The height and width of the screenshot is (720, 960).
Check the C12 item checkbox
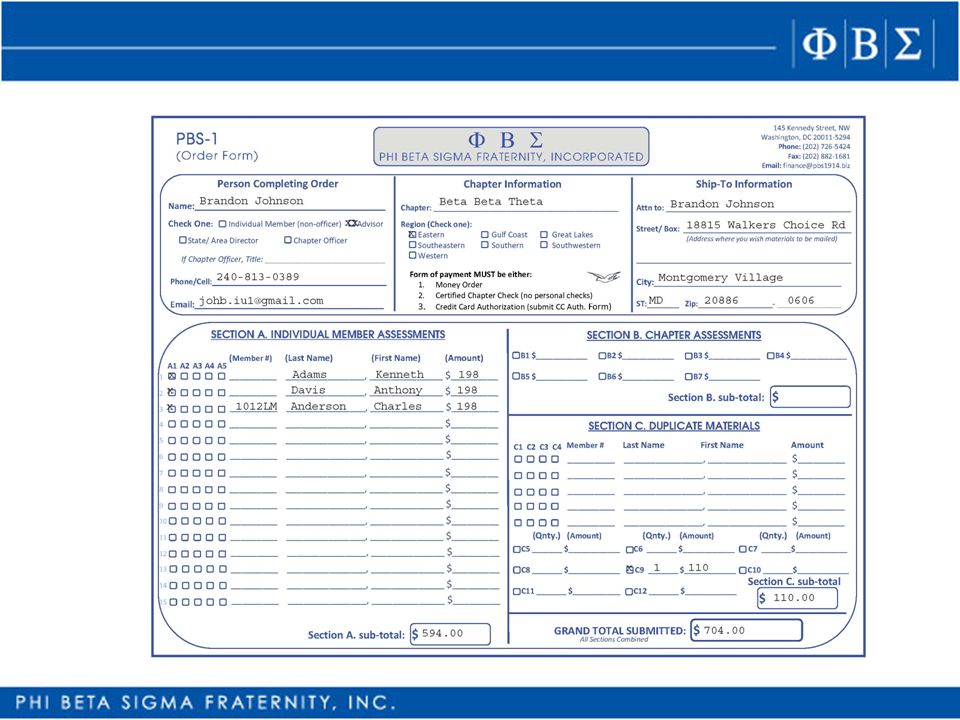click(629, 591)
